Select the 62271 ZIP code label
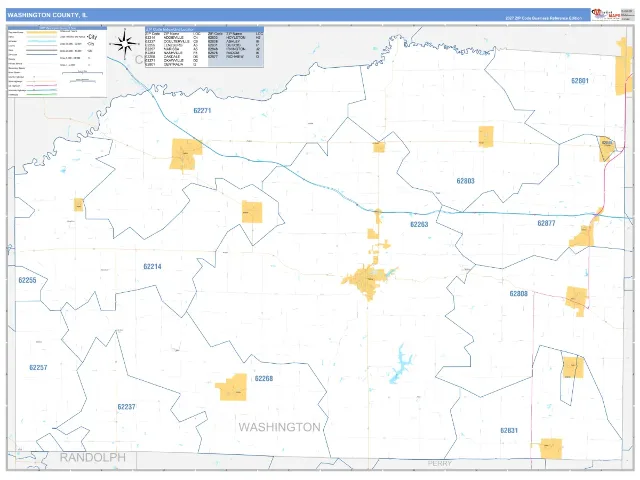 point(202,111)
